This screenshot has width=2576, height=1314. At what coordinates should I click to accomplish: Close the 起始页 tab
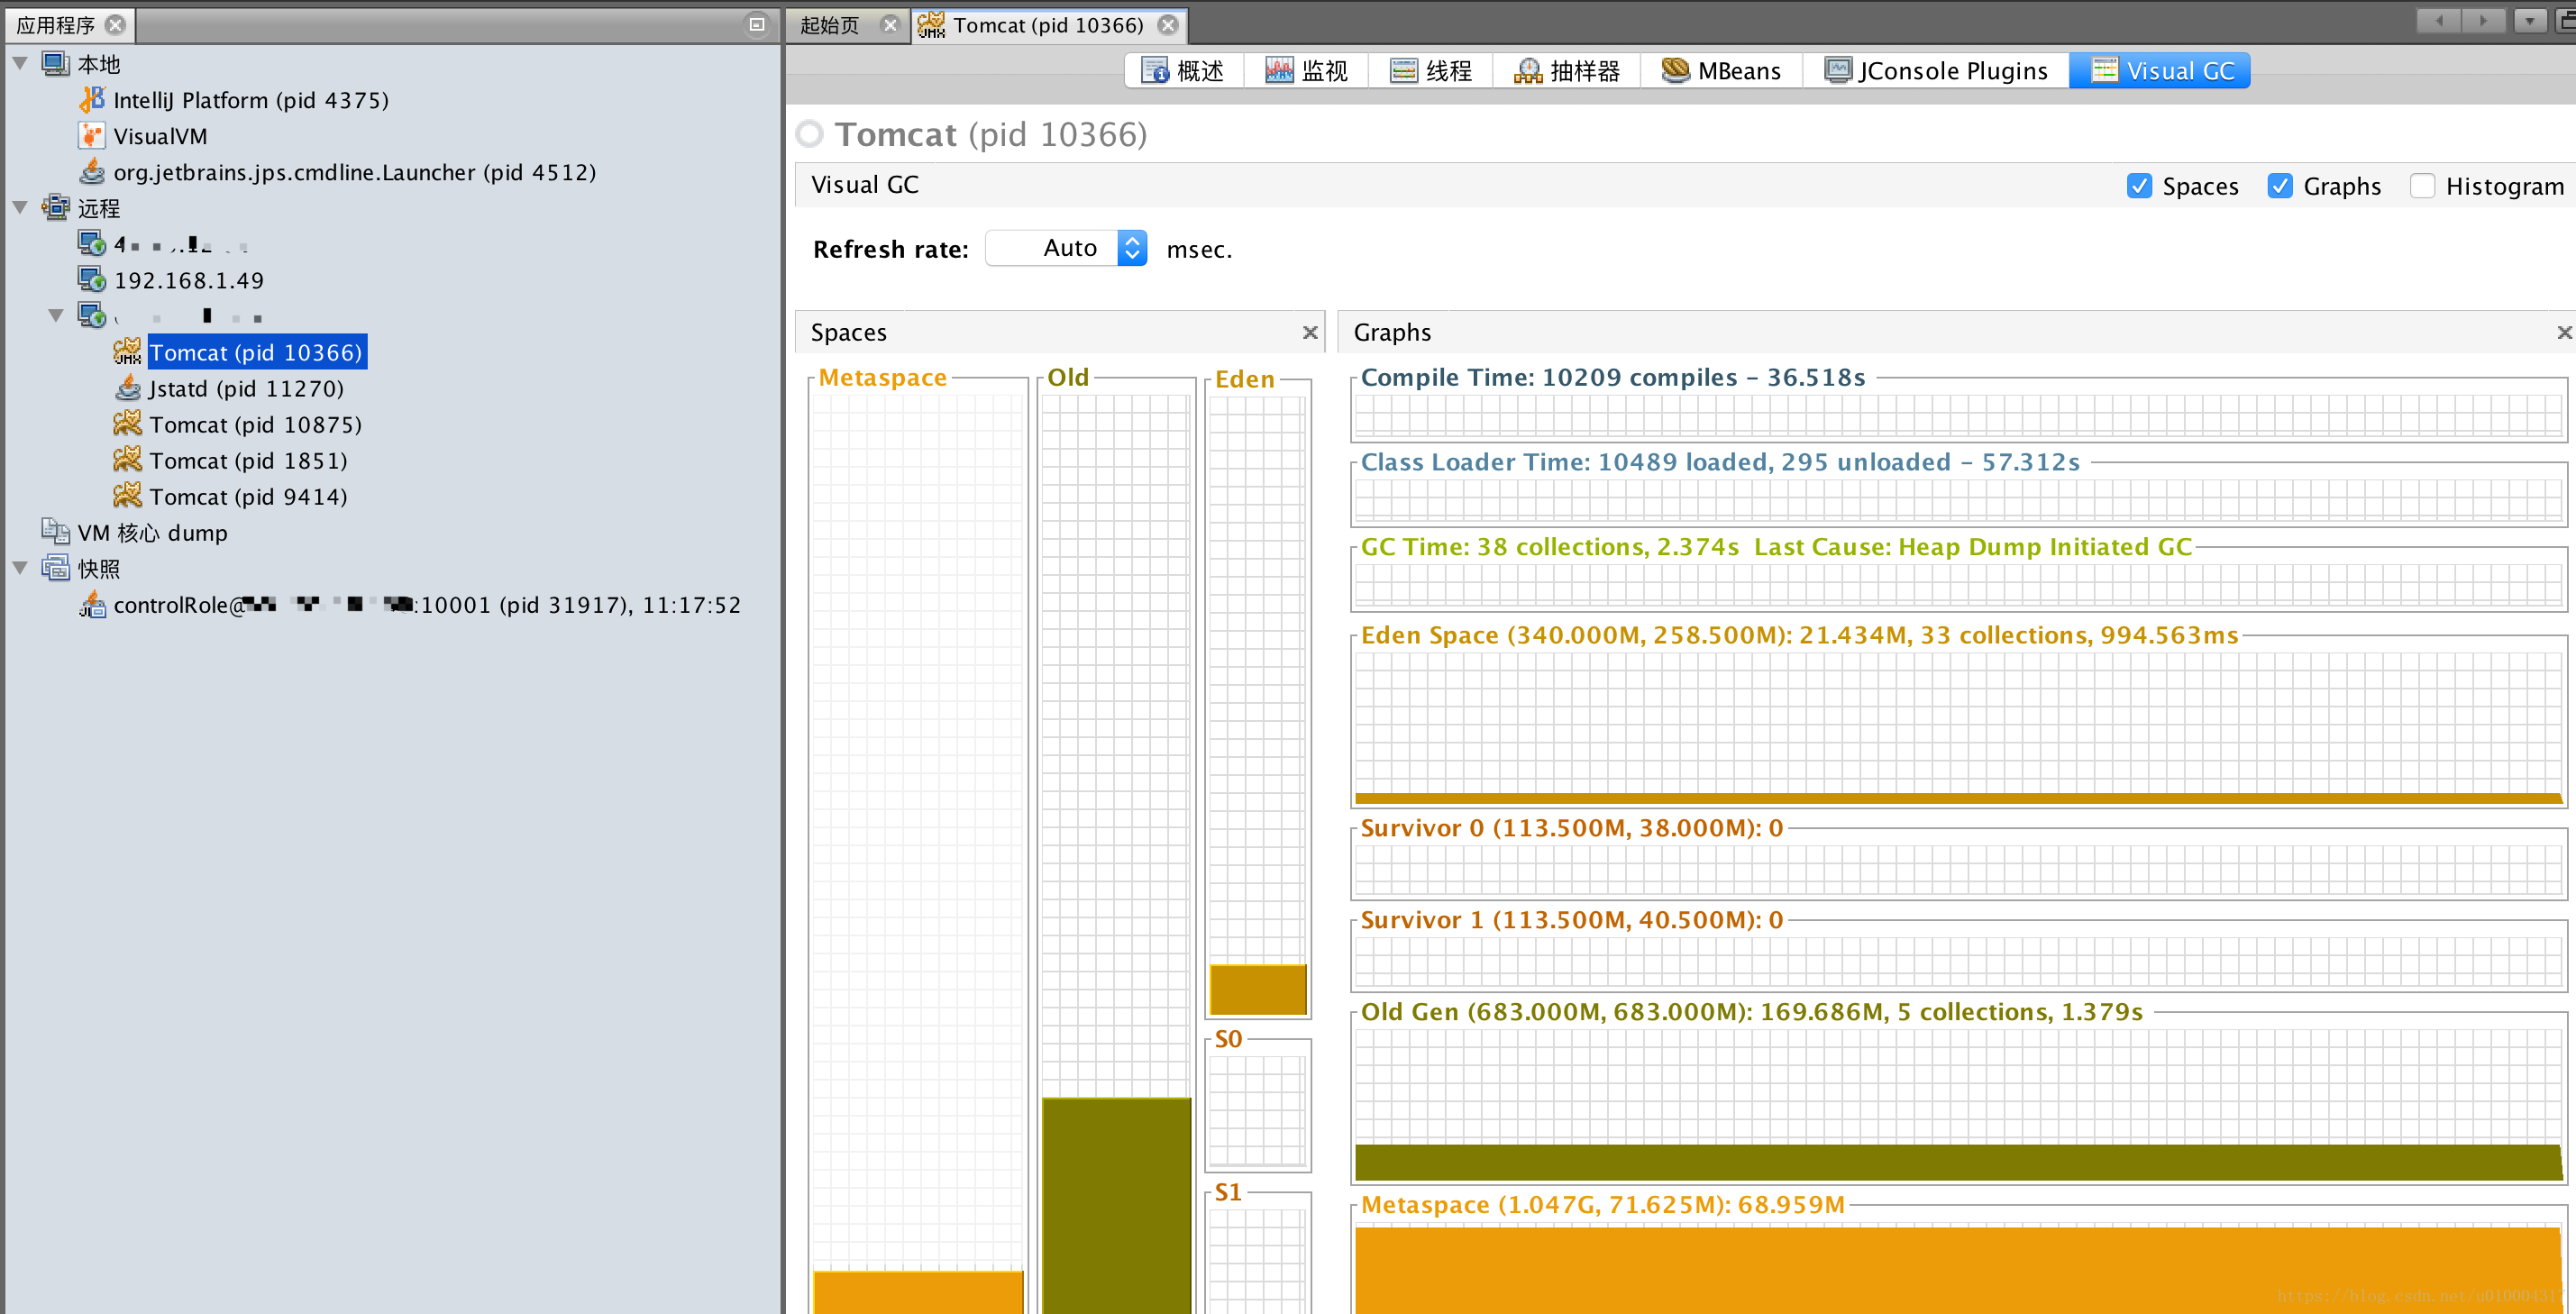[x=889, y=25]
